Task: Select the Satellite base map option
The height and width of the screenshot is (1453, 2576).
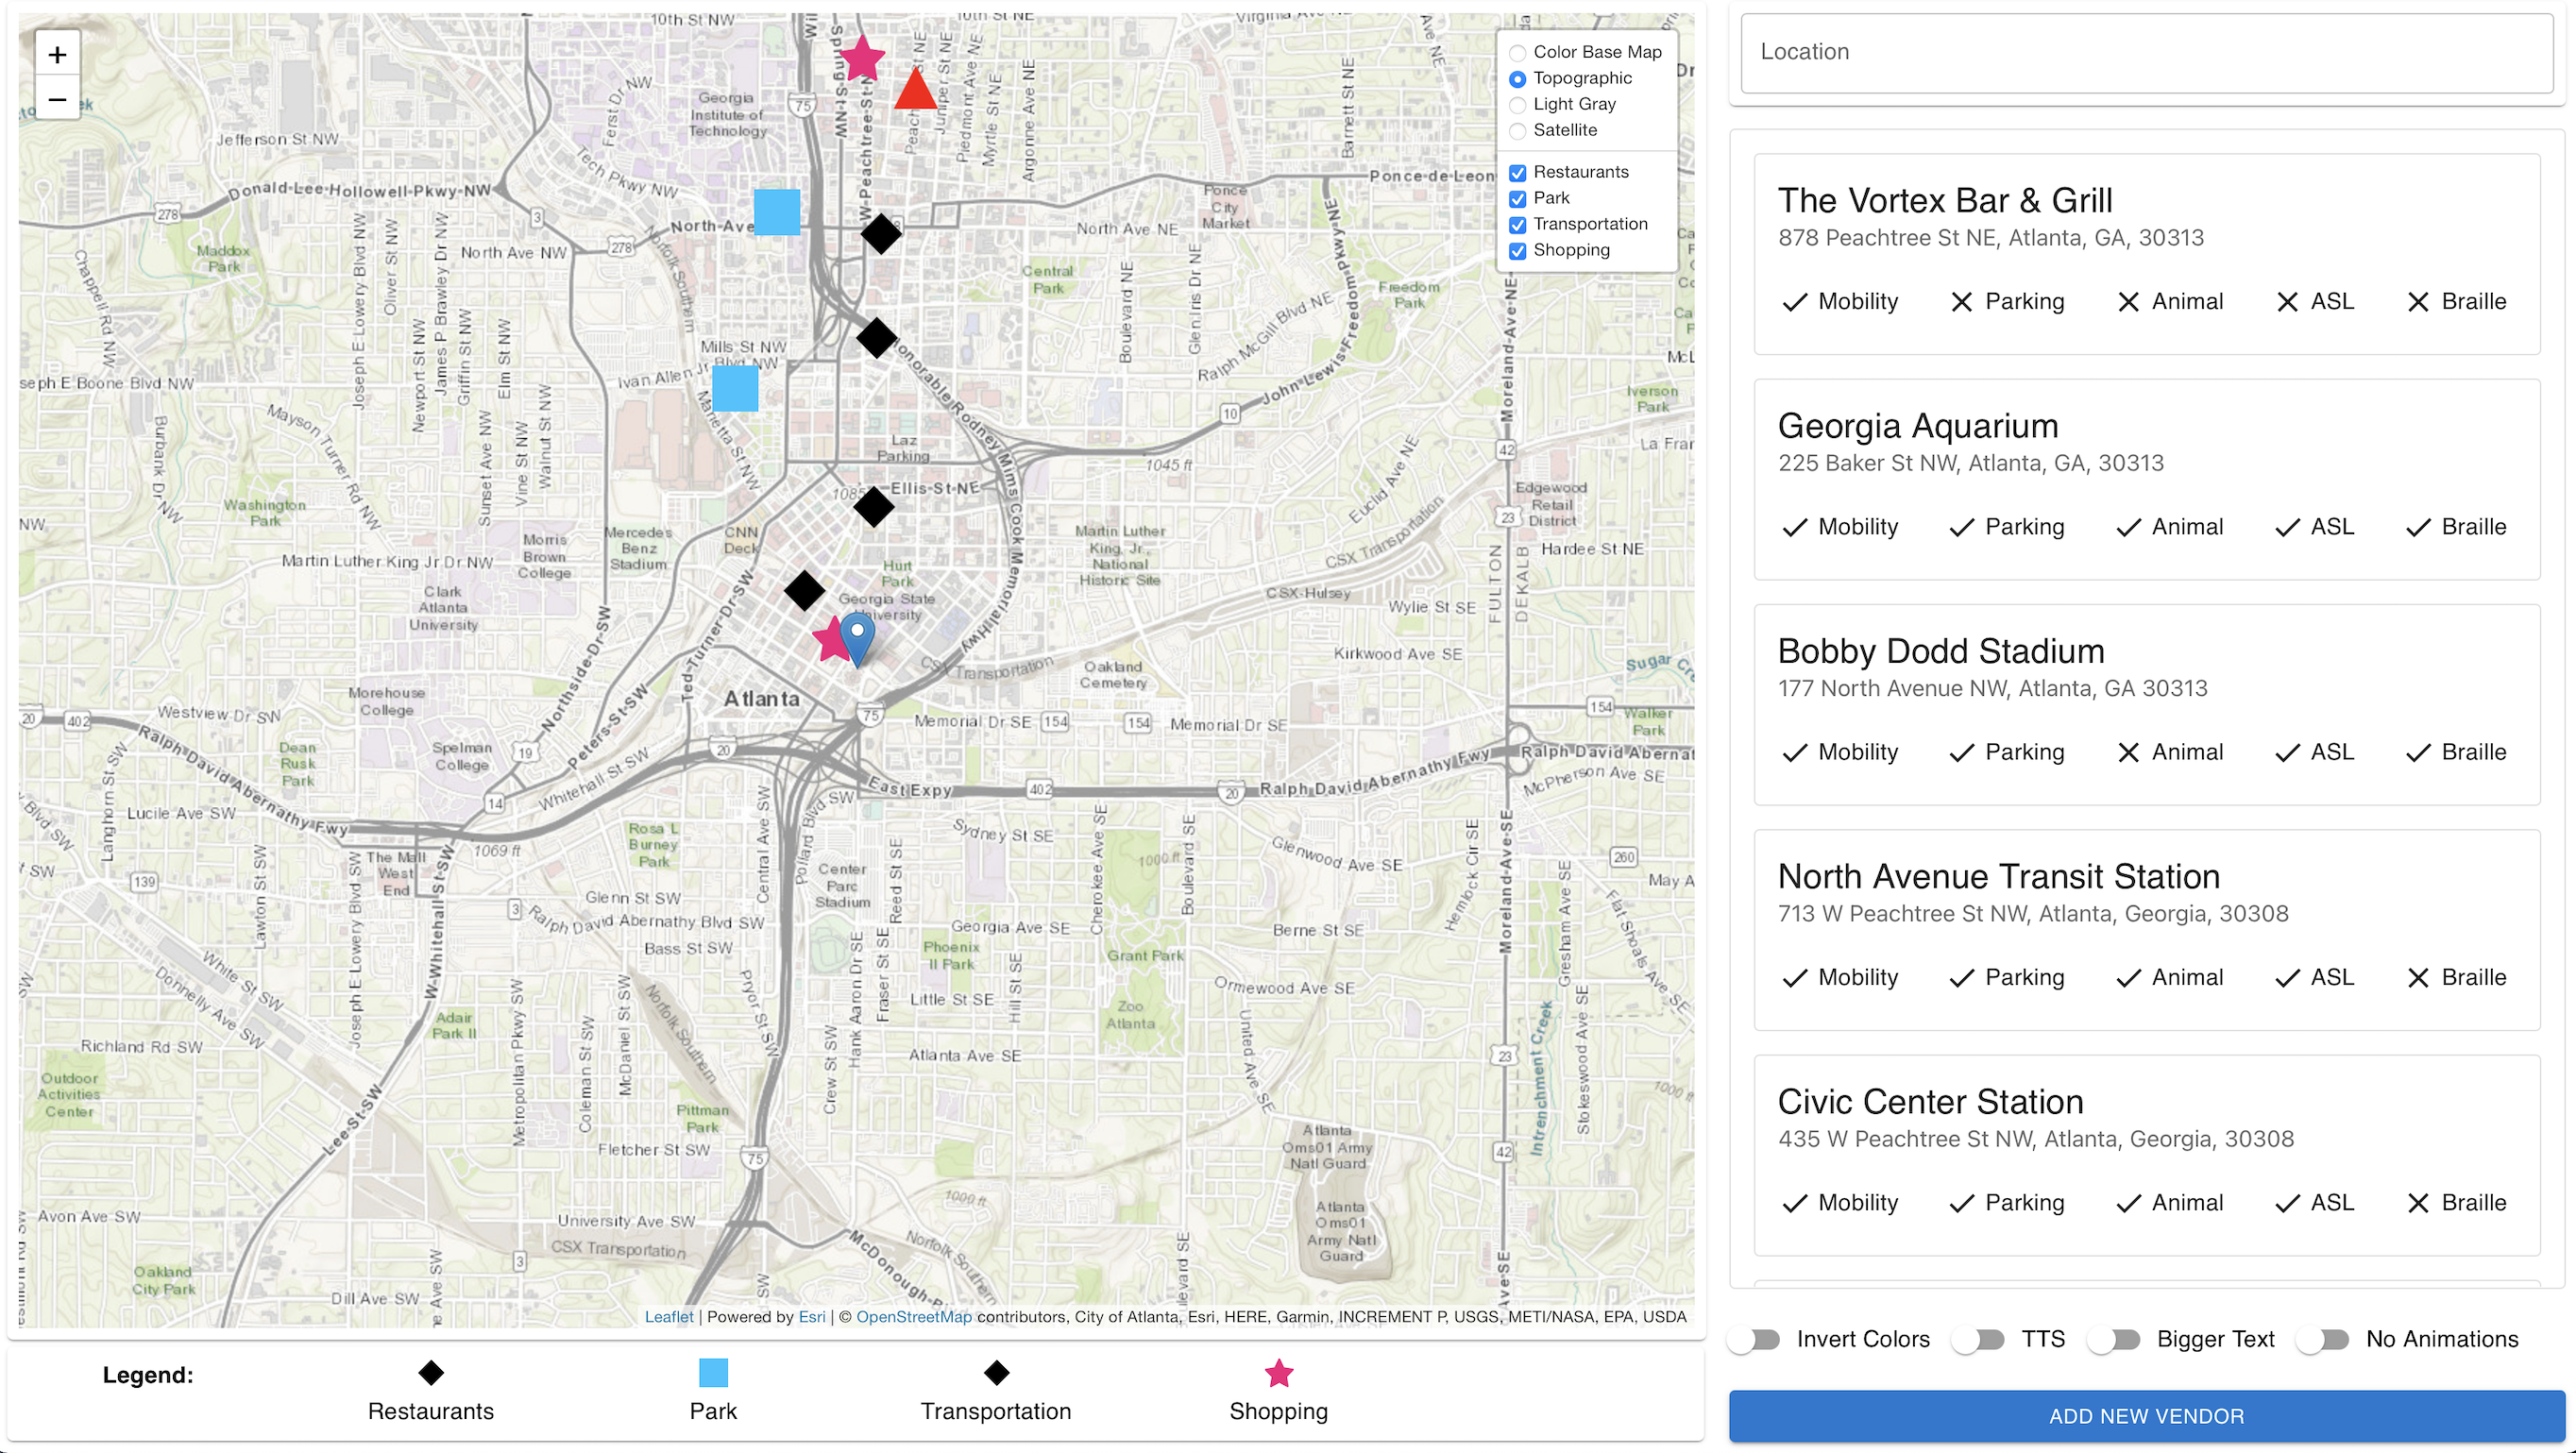Action: [x=1517, y=131]
